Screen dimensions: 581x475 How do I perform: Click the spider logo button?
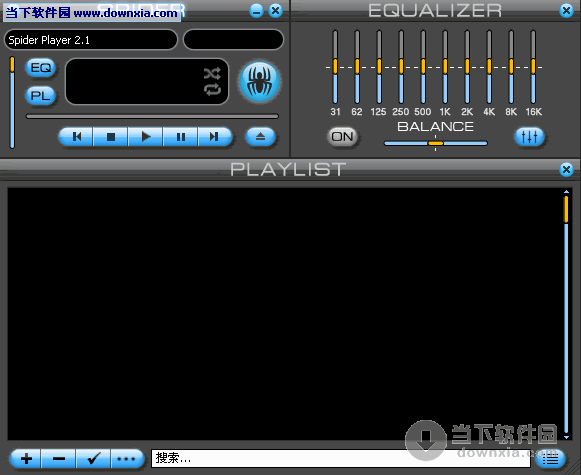pos(260,82)
